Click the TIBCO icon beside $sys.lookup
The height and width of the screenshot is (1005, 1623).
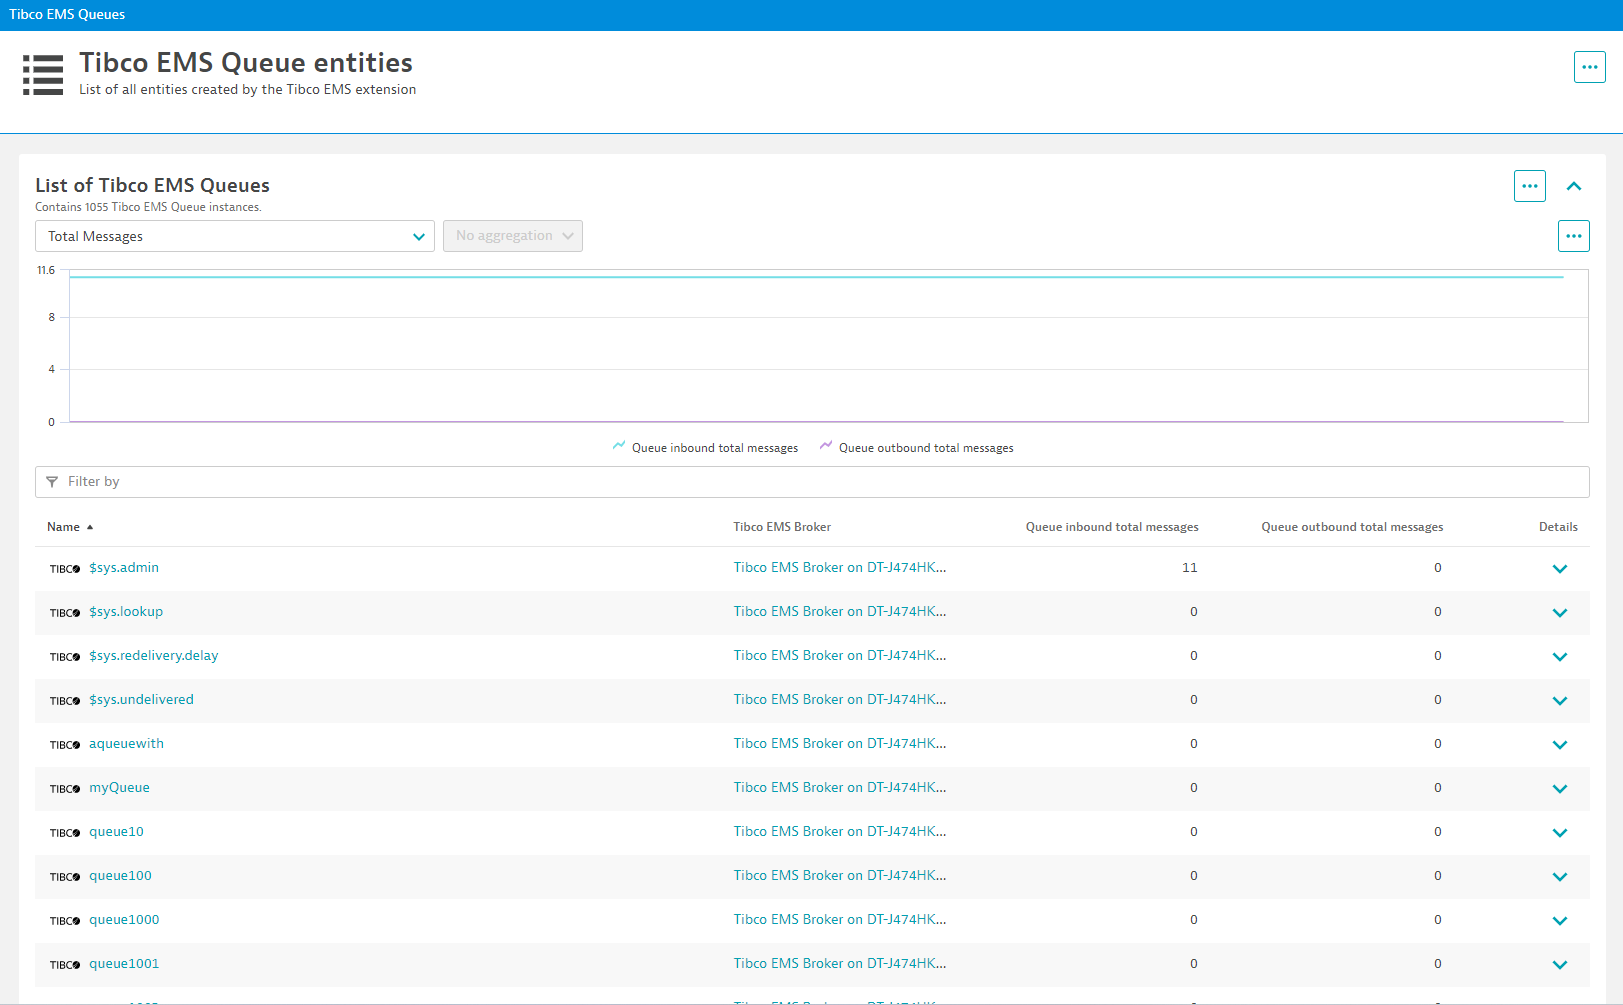[x=65, y=613]
